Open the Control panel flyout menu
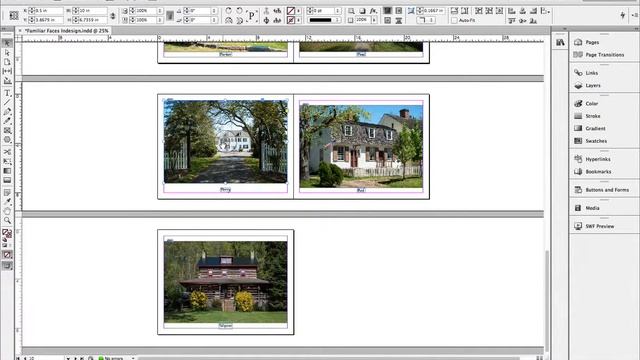 (635, 15)
